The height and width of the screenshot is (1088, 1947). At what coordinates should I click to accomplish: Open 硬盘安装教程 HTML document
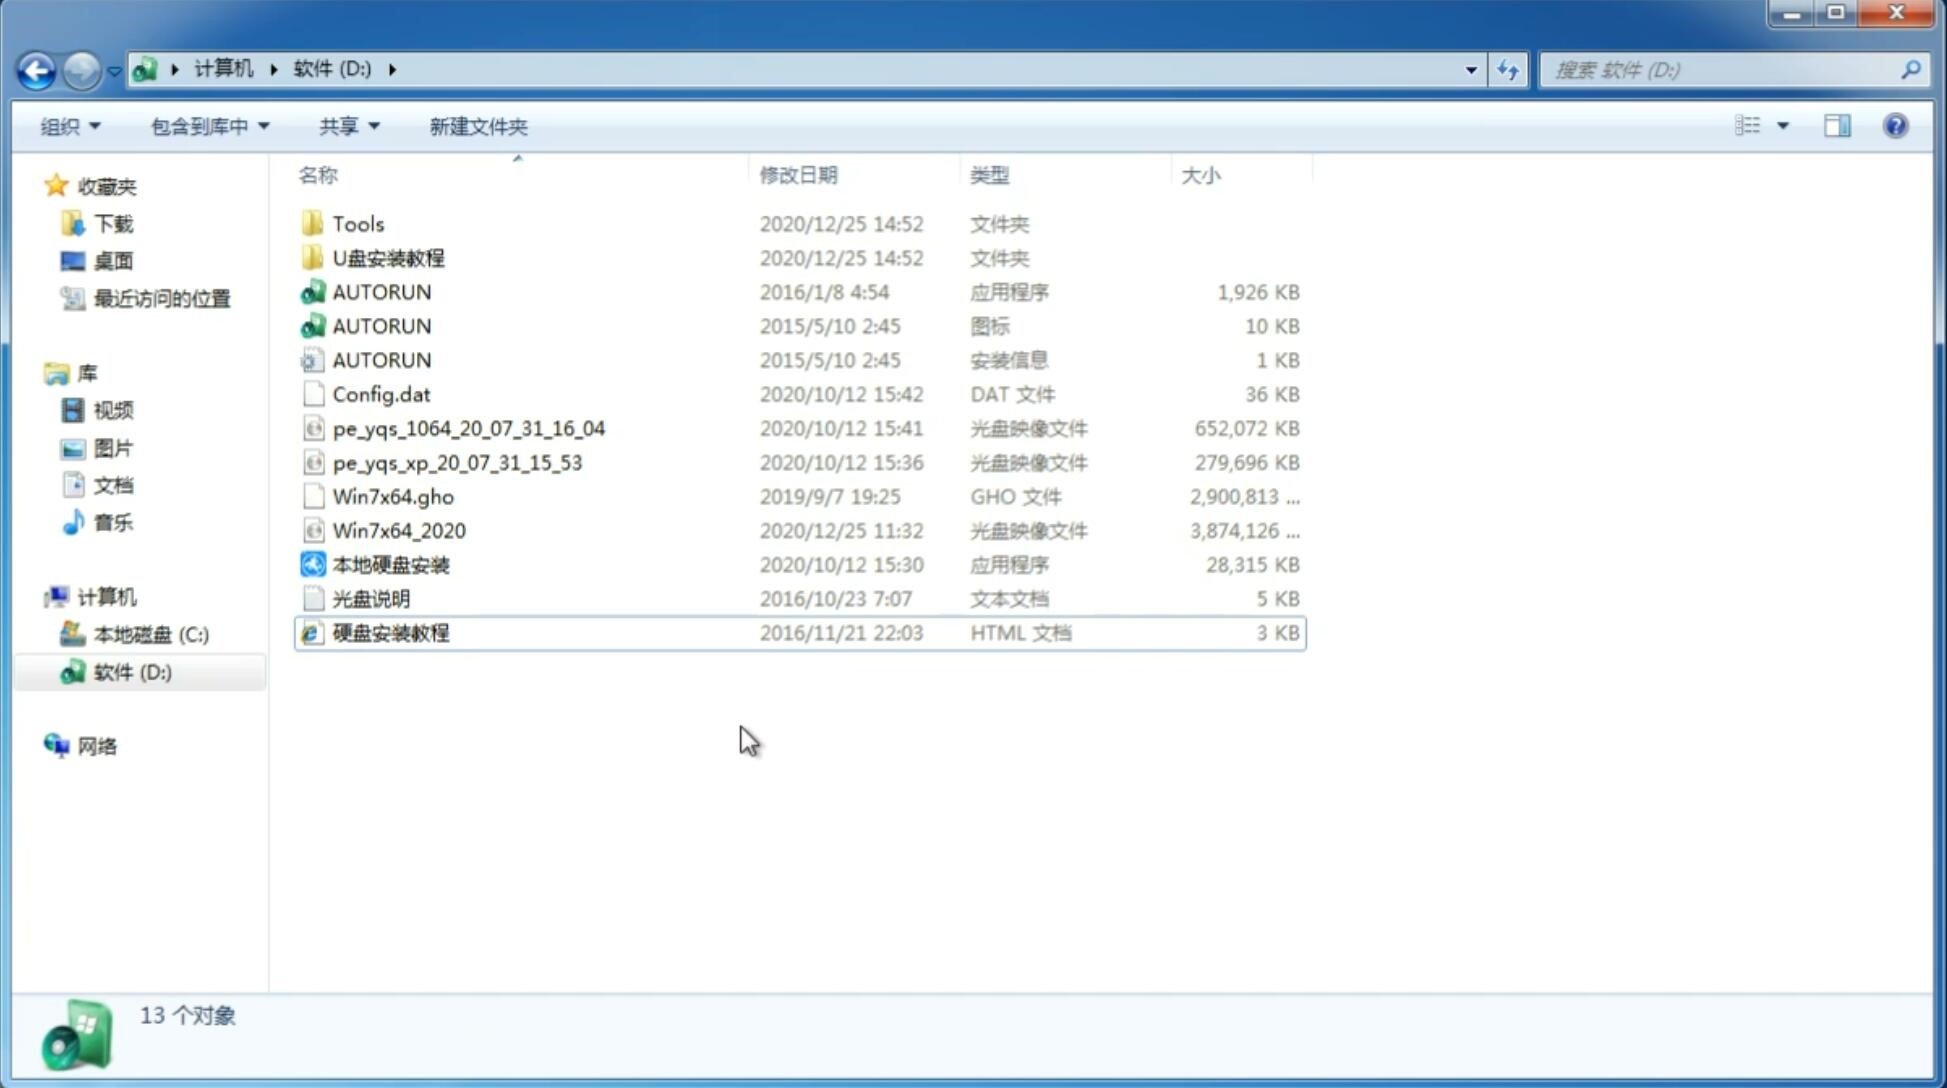[389, 632]
